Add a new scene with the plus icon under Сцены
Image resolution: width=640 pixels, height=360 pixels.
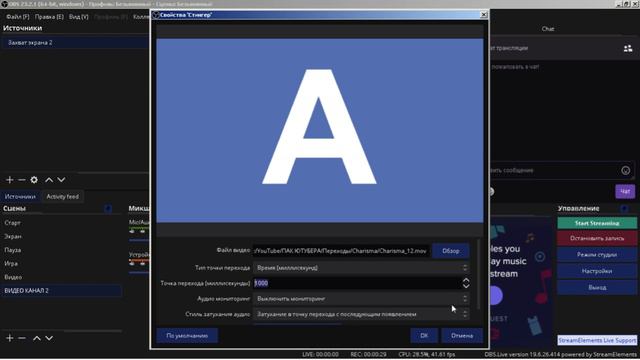pyautogui.click(x=10, y=338)
